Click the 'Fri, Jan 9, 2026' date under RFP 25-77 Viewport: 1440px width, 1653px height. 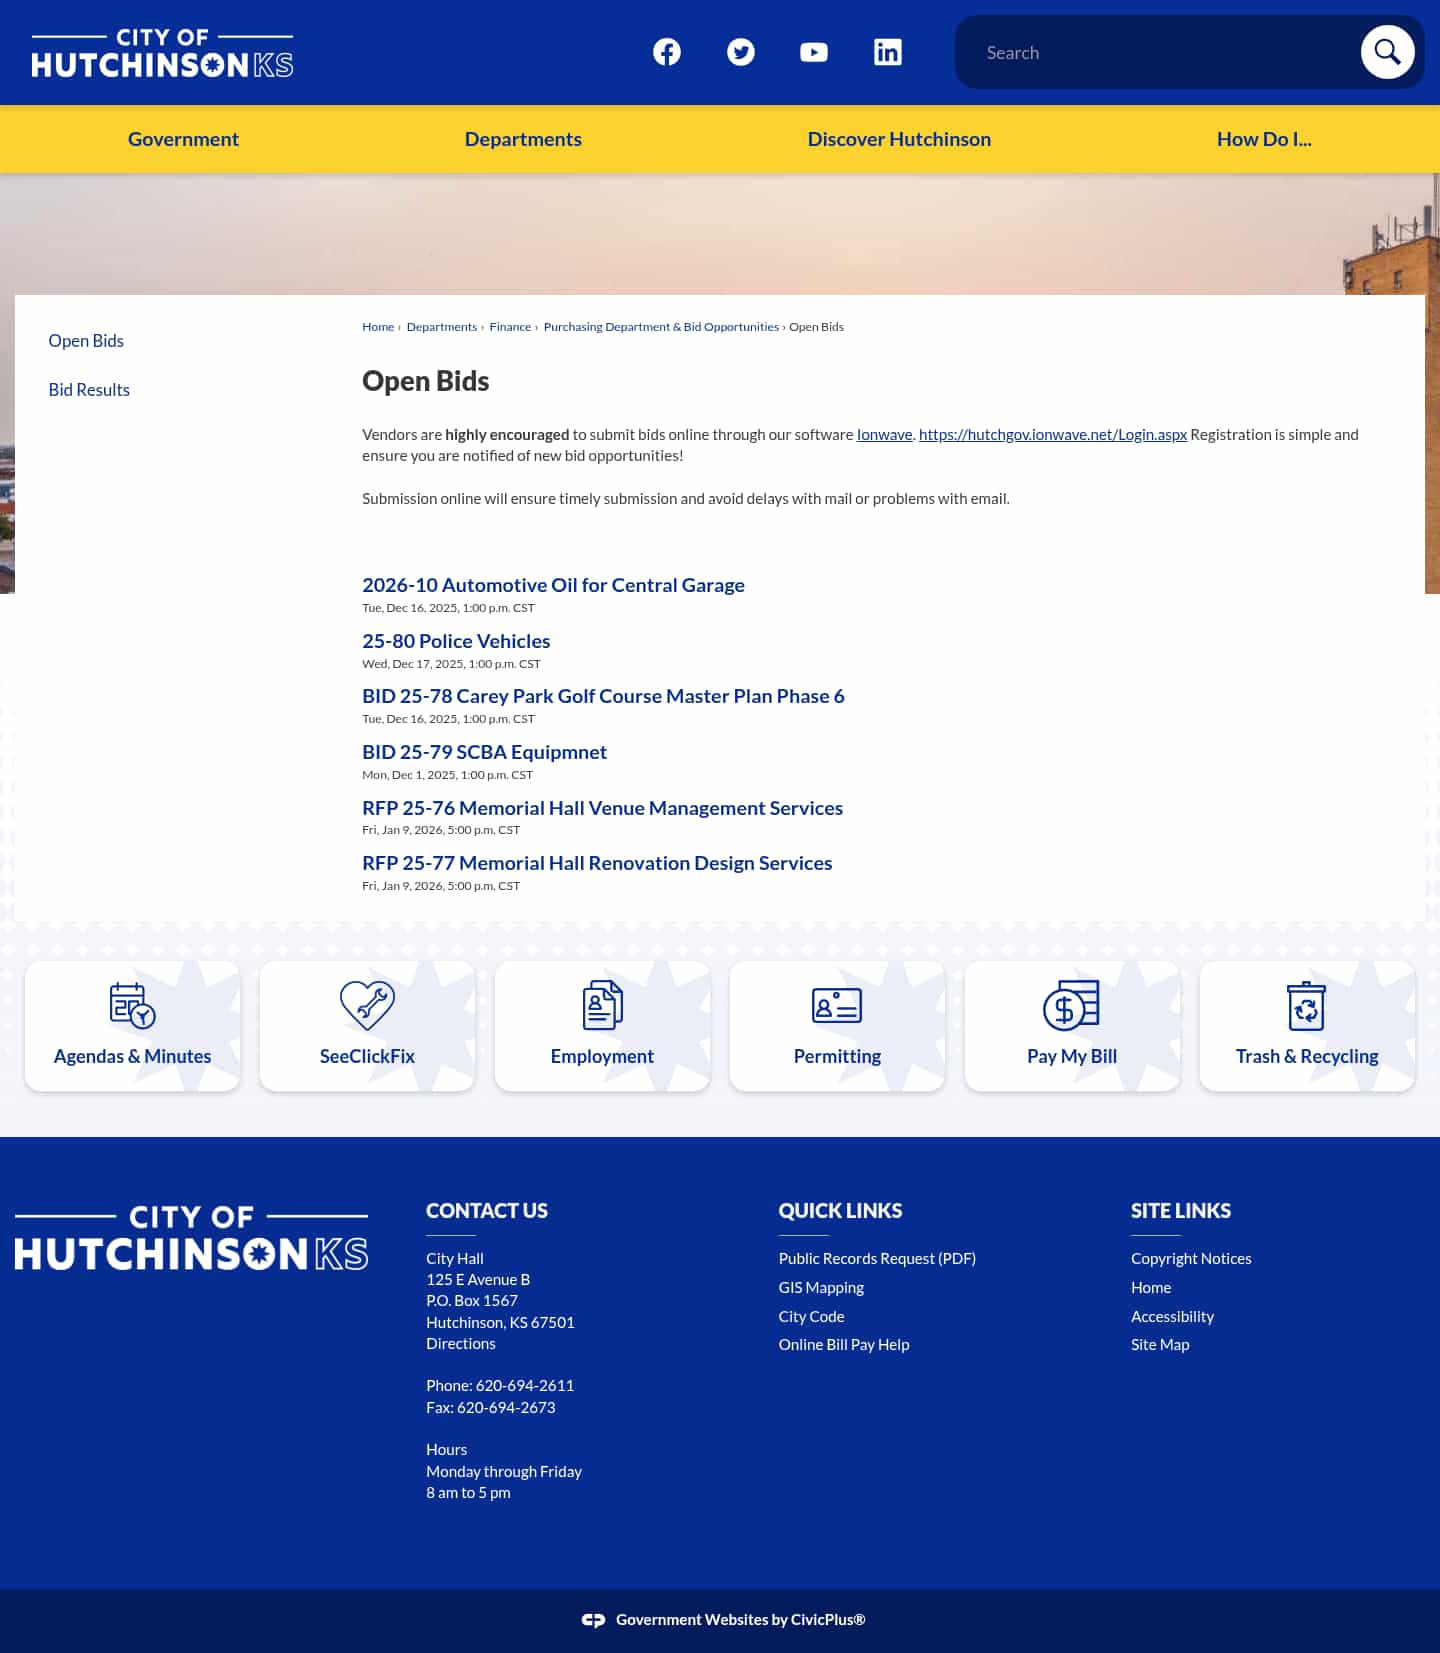point(441,886)
